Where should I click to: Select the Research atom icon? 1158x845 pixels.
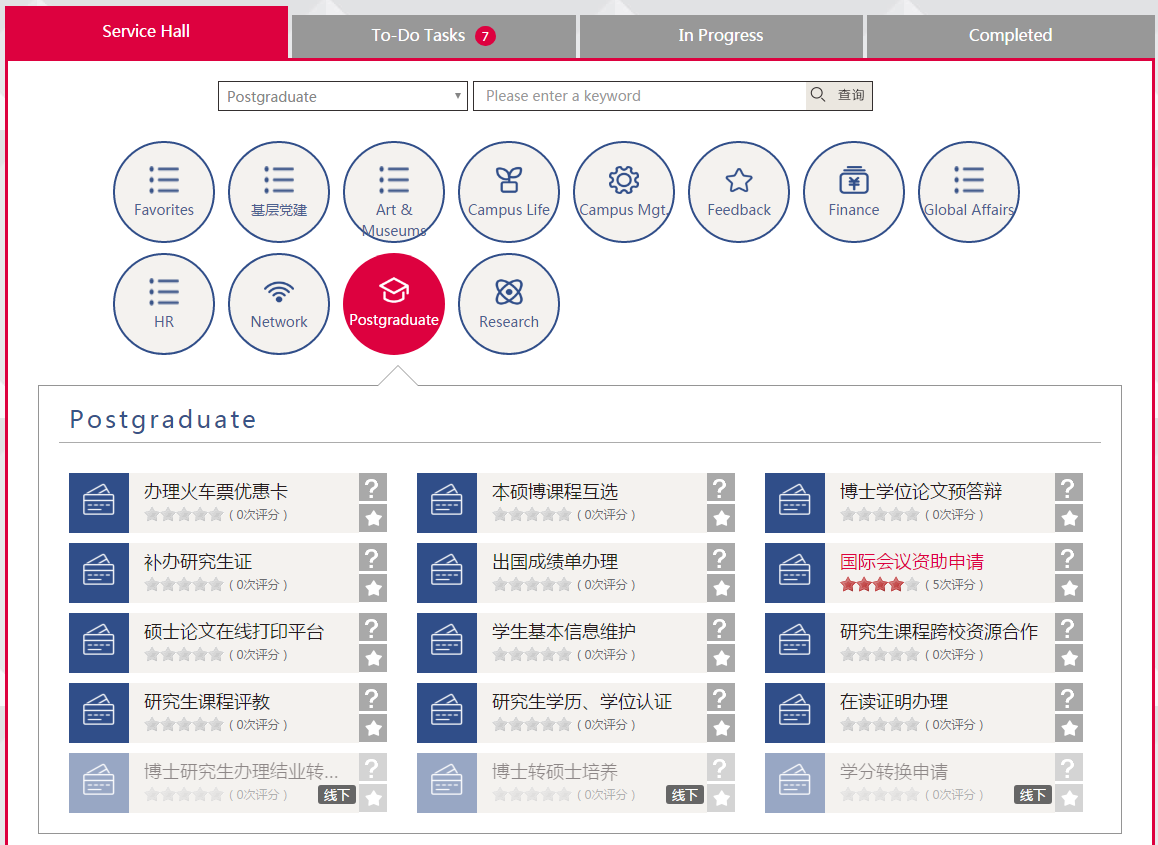pos(509,304)
